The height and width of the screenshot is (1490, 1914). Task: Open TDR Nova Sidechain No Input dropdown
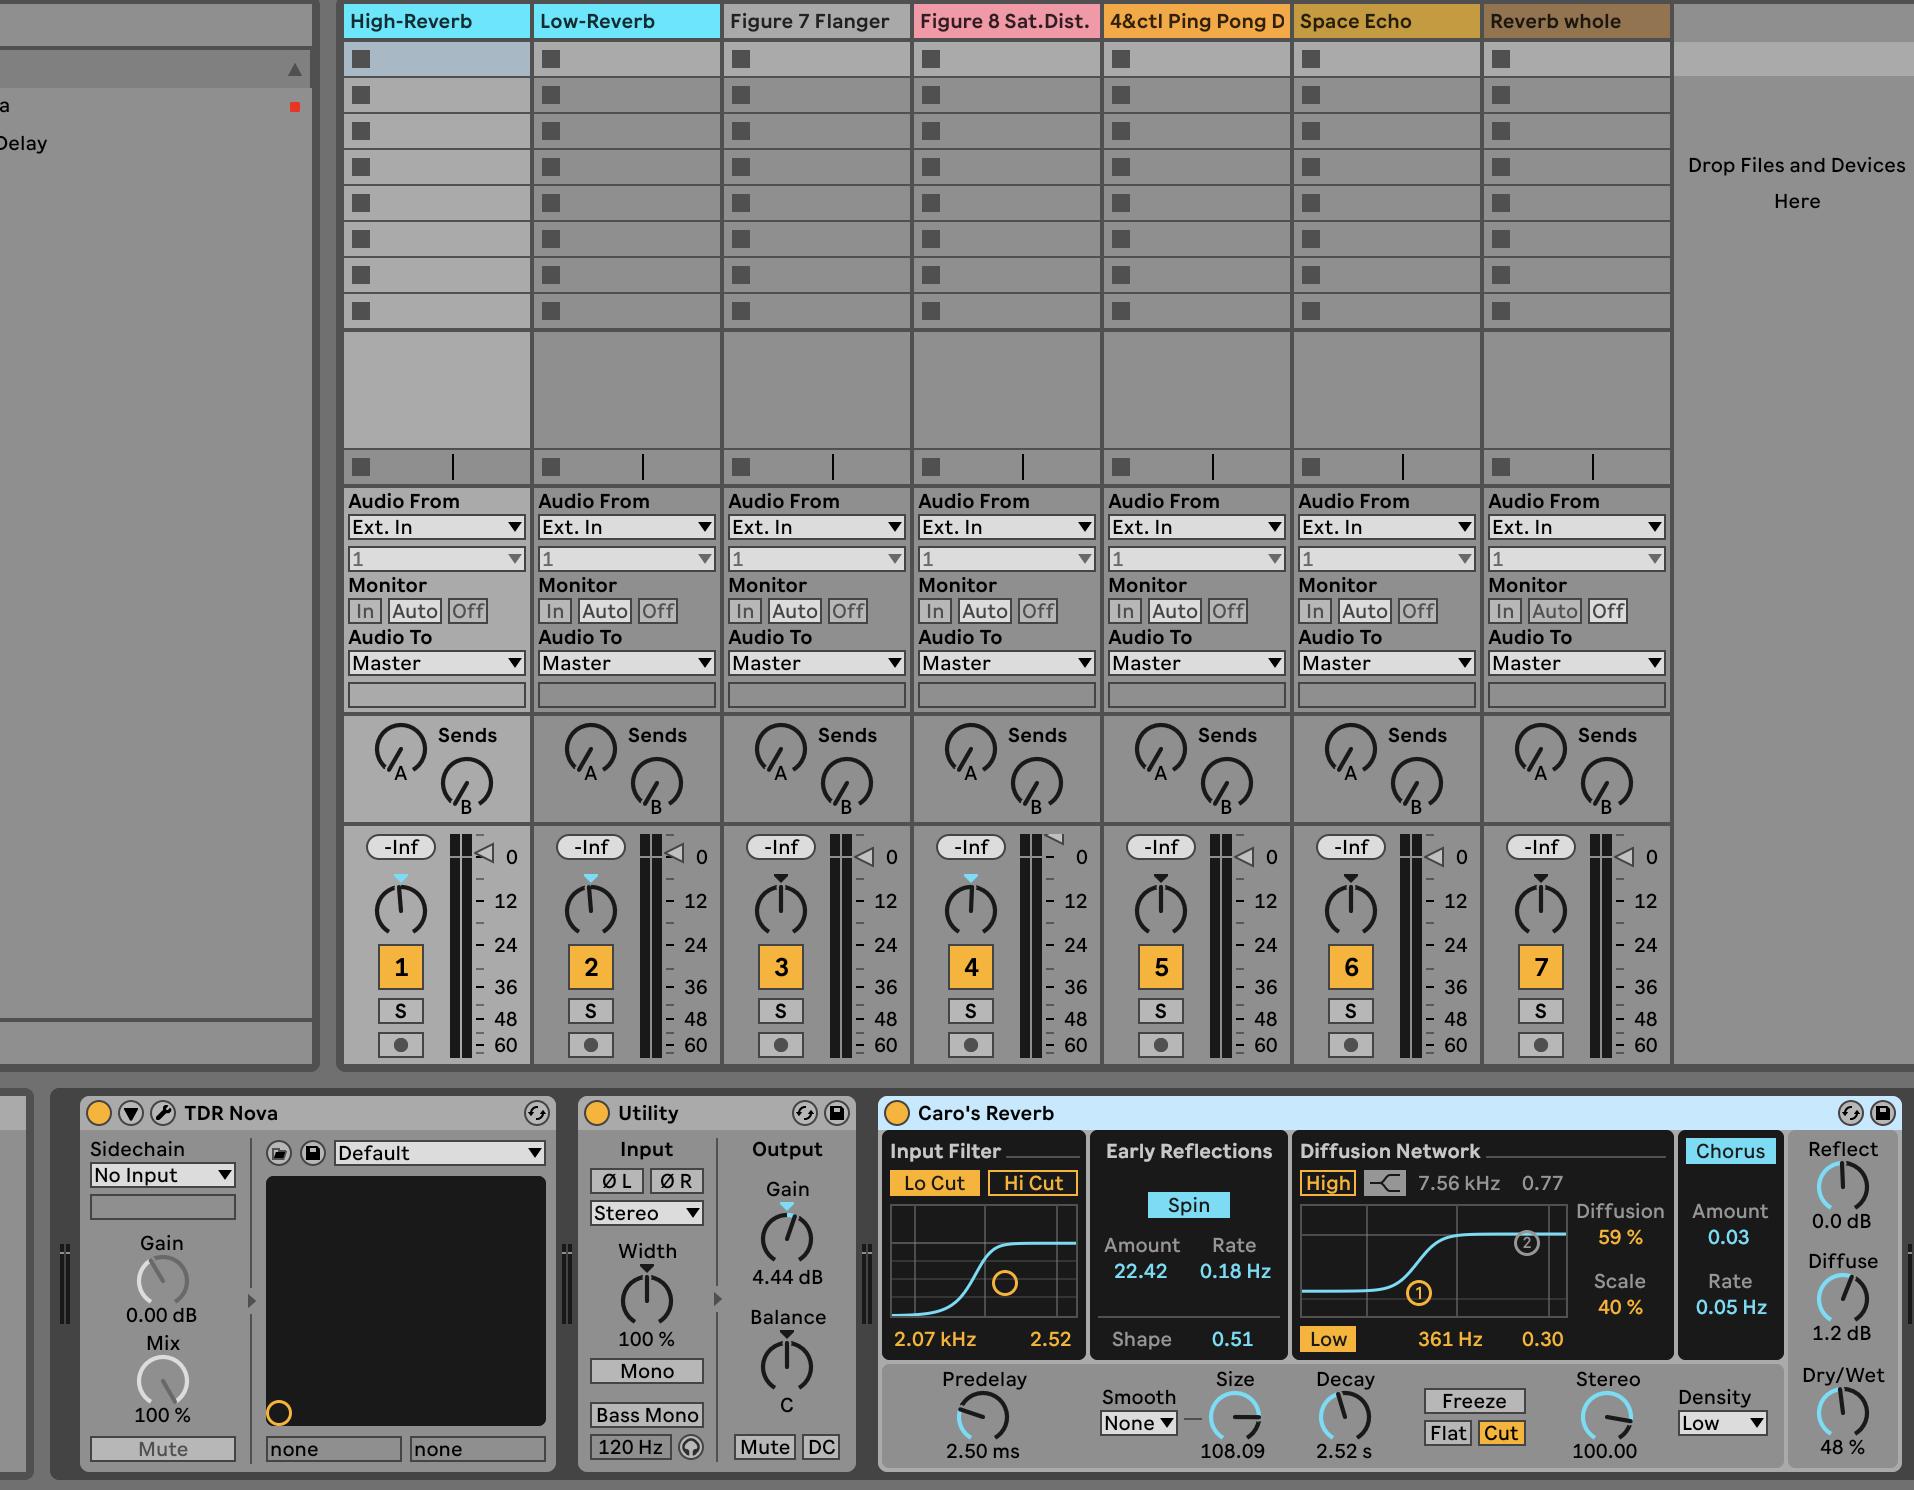pos(162,1175)
